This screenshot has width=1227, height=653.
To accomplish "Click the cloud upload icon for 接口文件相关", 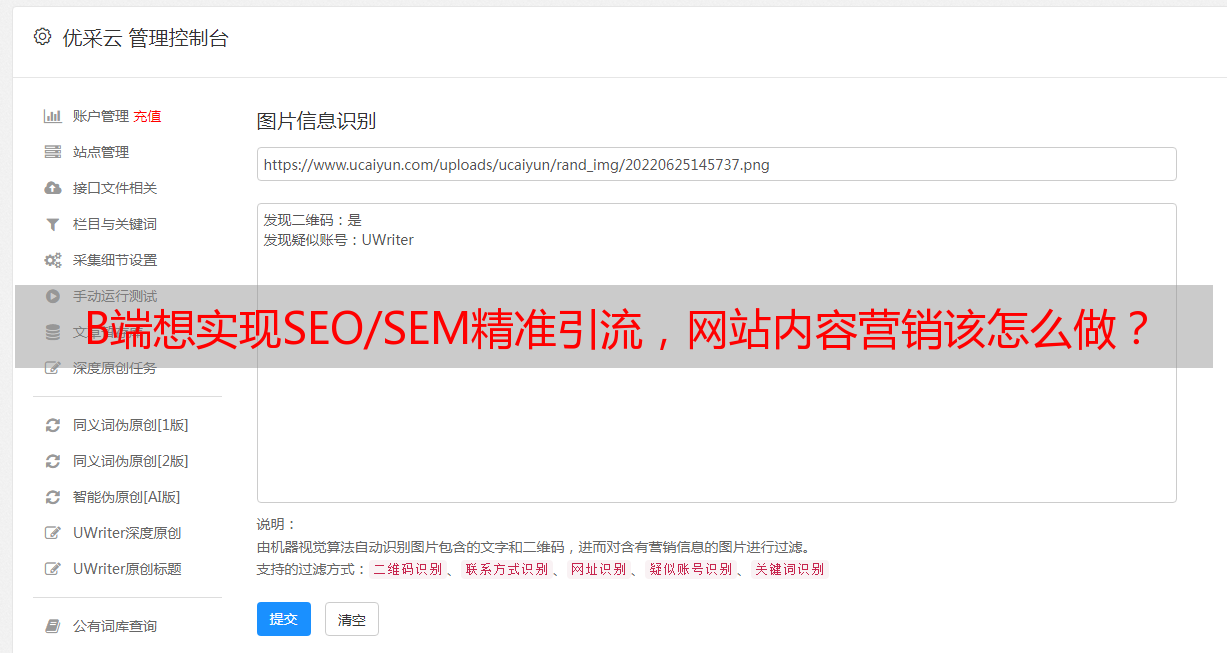I will (x=53, y=188).
